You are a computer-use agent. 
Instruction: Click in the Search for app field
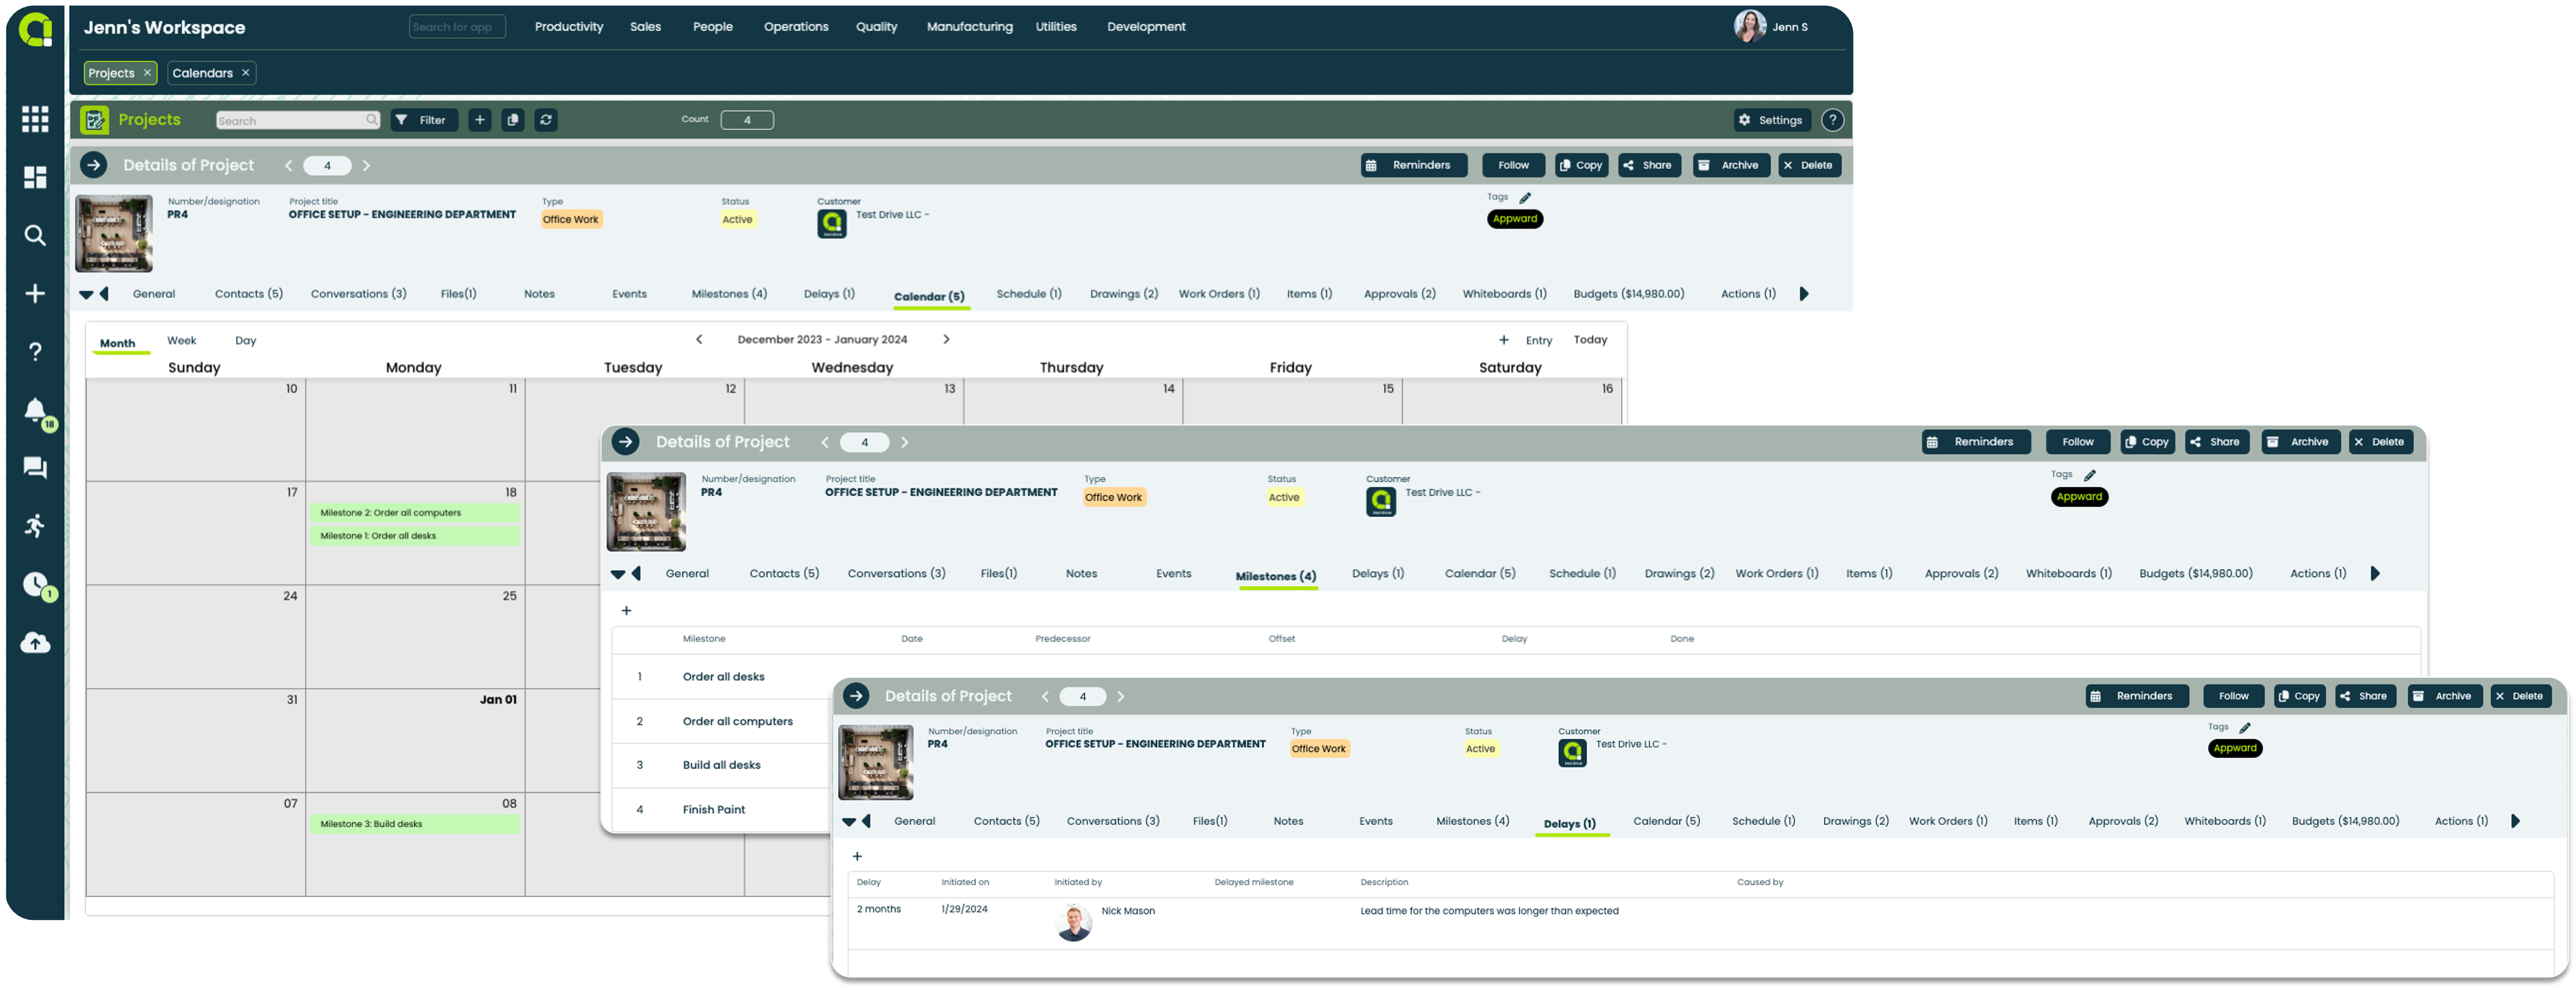457,27
